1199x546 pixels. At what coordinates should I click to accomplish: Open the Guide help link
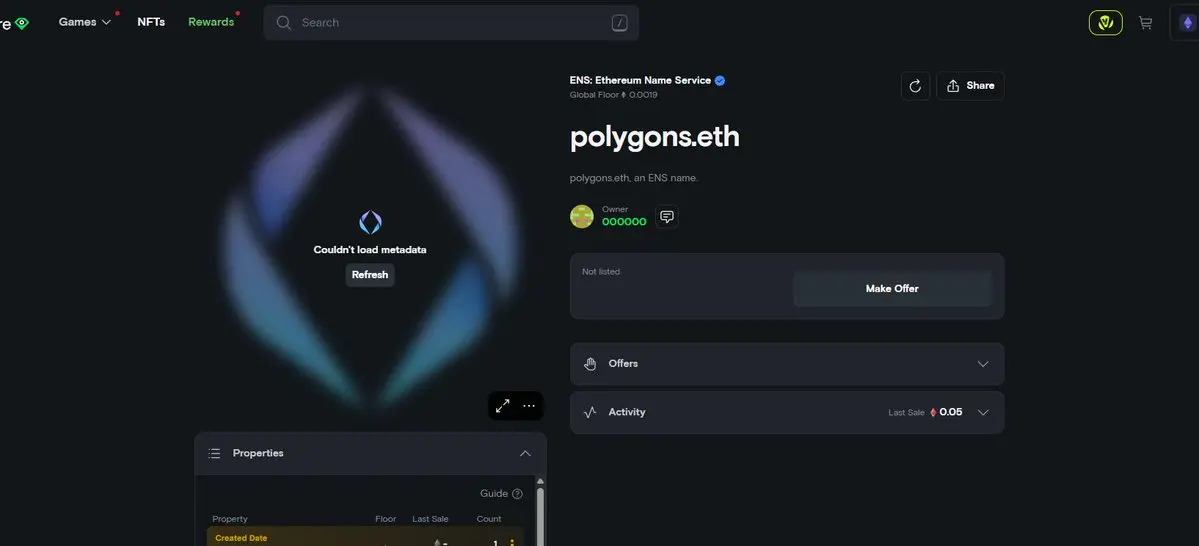coord(494,494)
